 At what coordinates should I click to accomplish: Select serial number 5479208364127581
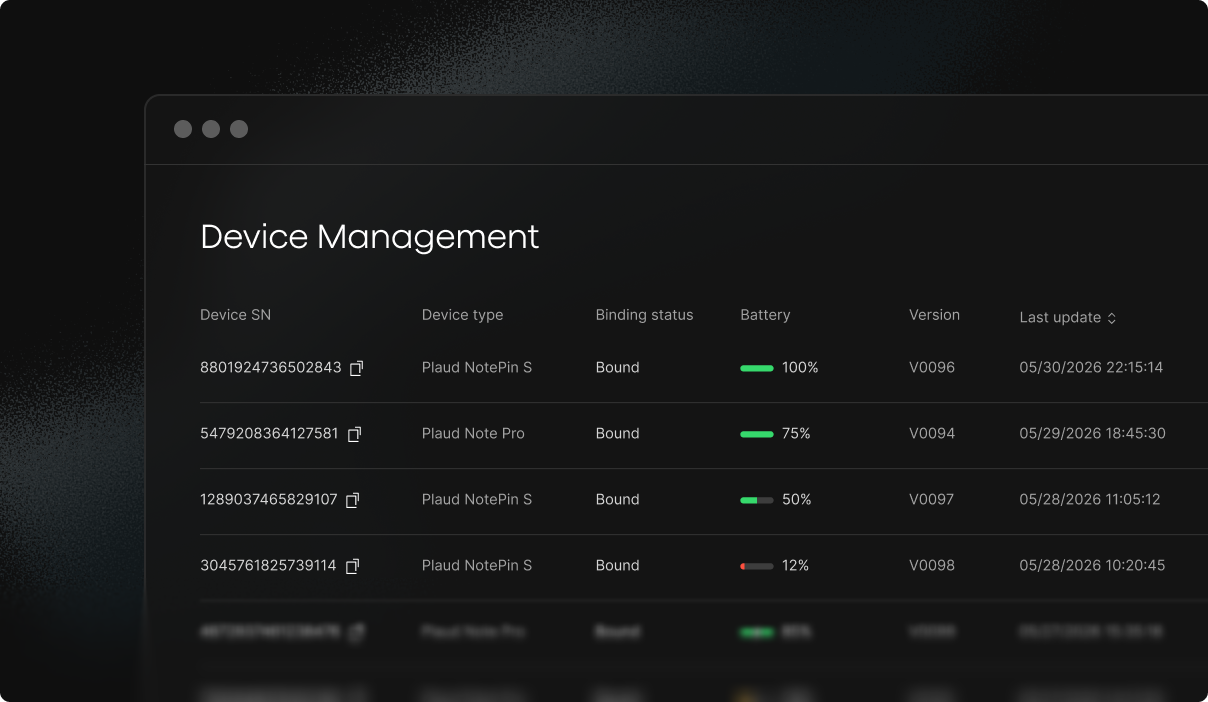[269, 434]
